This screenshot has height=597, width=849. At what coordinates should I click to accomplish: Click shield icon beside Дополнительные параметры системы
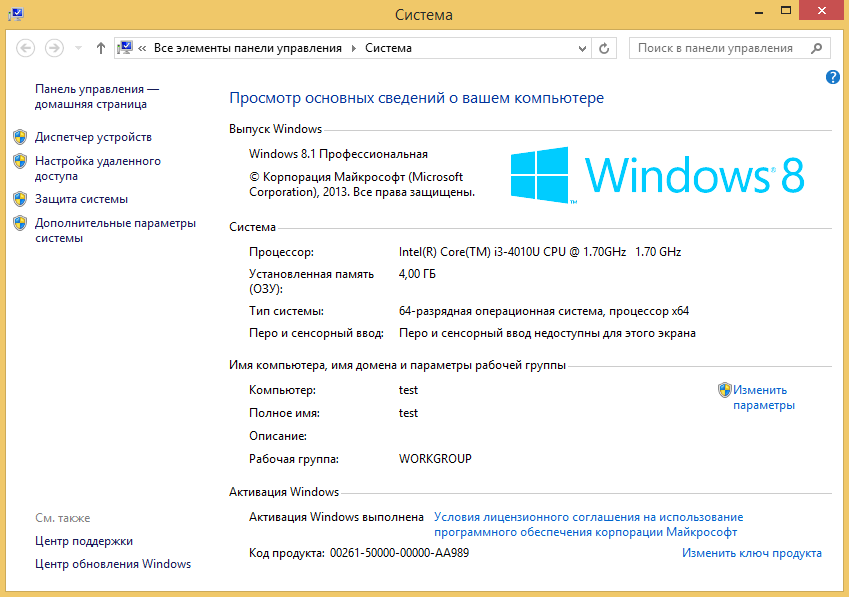pos(20,222)
